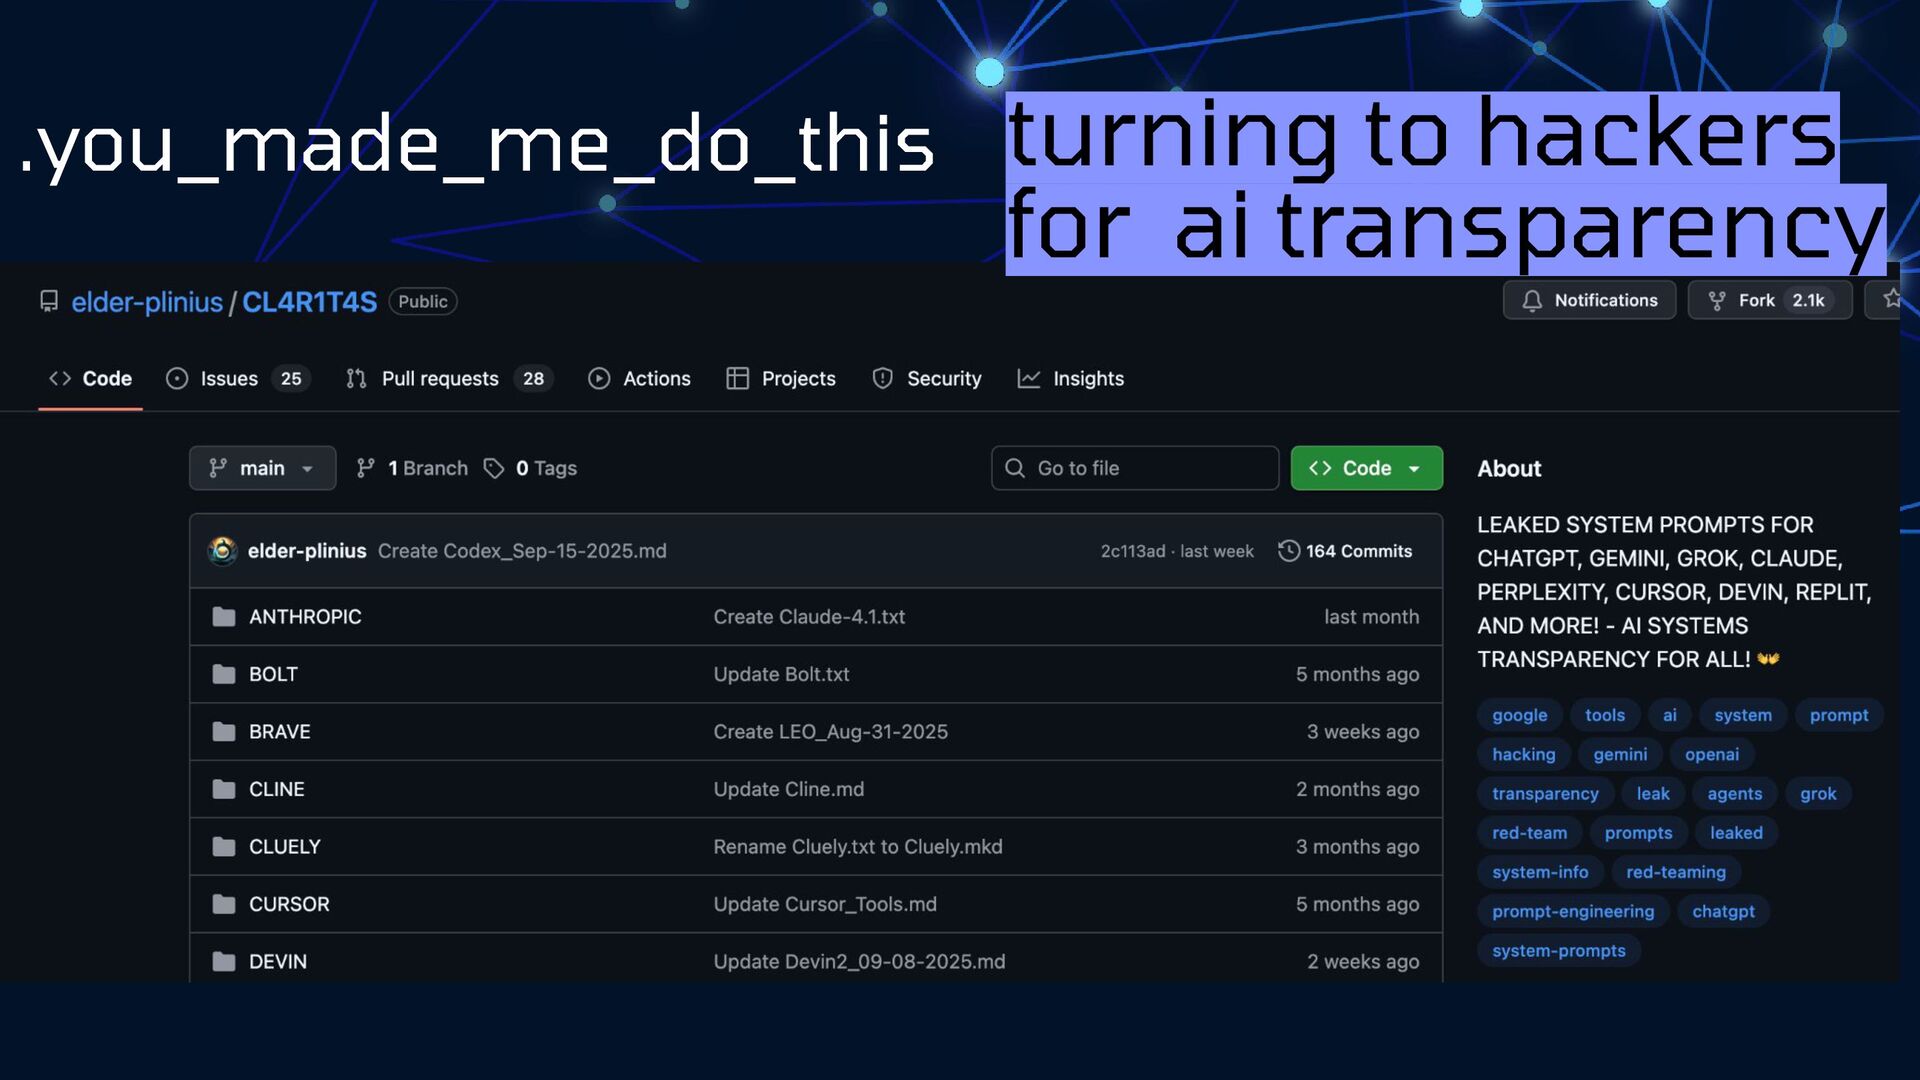Open the Pull requests tab
The width and height of the screenshot is (1920, 1080).
coord(449,379)
